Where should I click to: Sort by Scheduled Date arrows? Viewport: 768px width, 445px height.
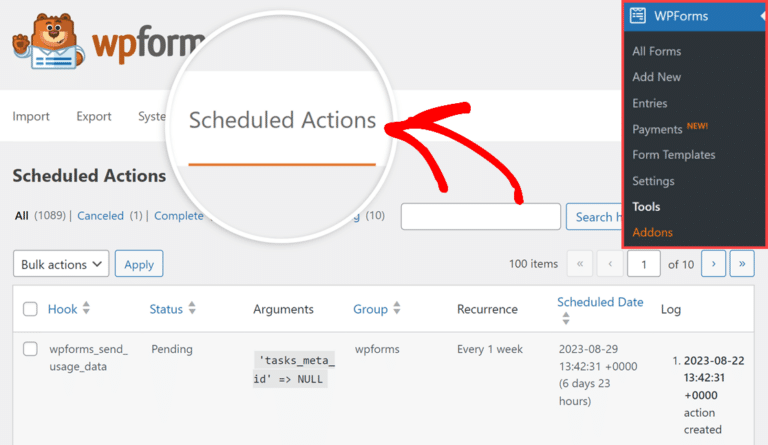(x=566, y=318)
